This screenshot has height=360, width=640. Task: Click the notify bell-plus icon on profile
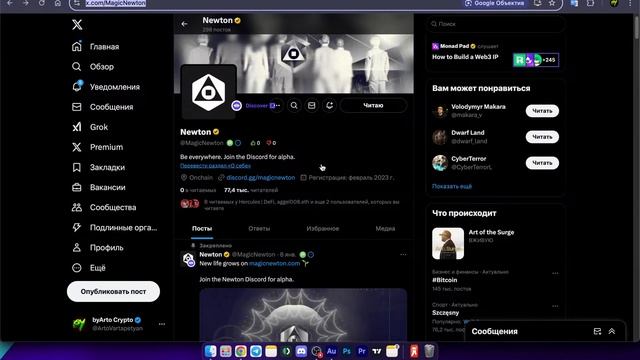click(329, 106)
